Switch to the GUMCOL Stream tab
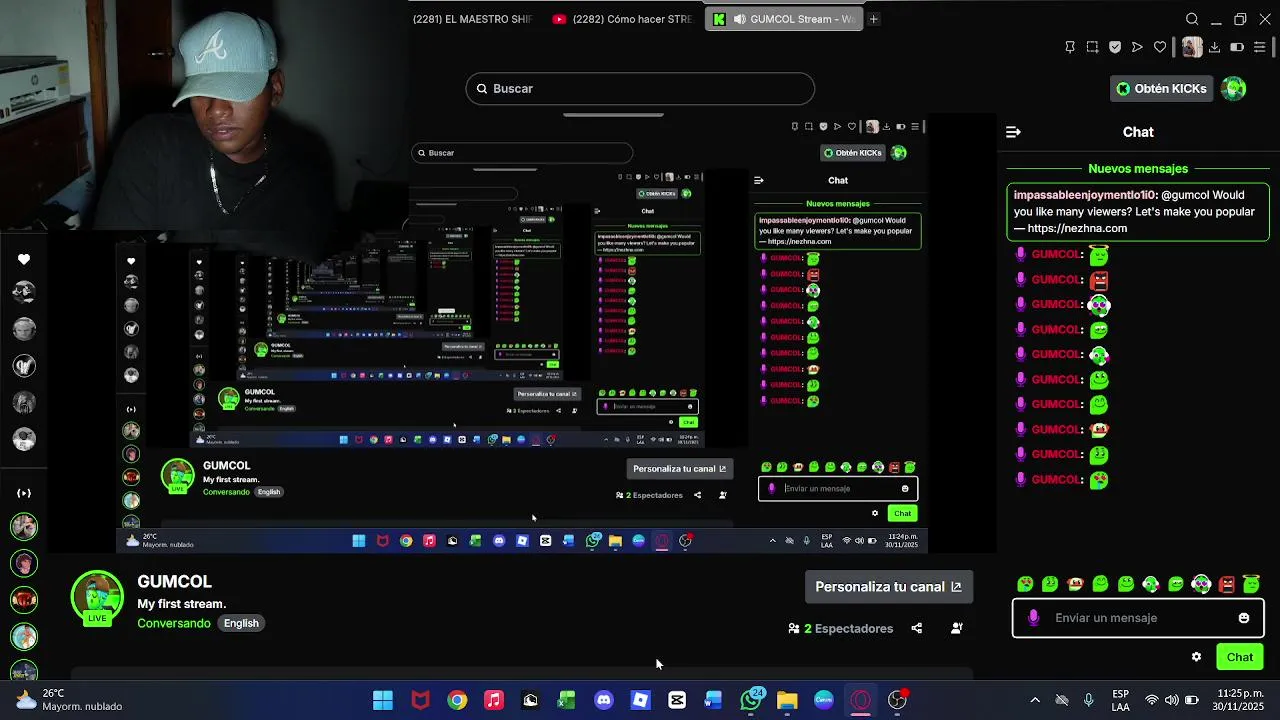This screenshot has height=720, width=1280. [x=784, y=19]
